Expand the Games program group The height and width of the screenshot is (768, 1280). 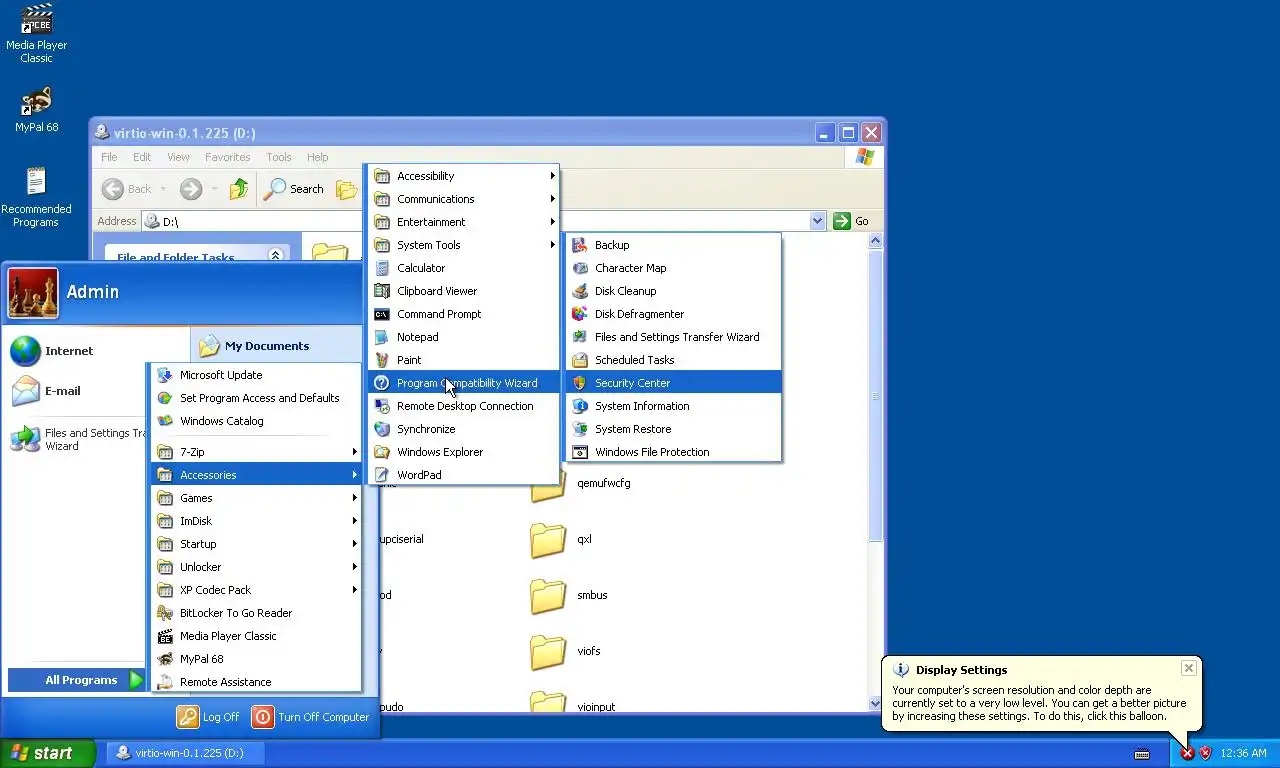tap(256, 498)
